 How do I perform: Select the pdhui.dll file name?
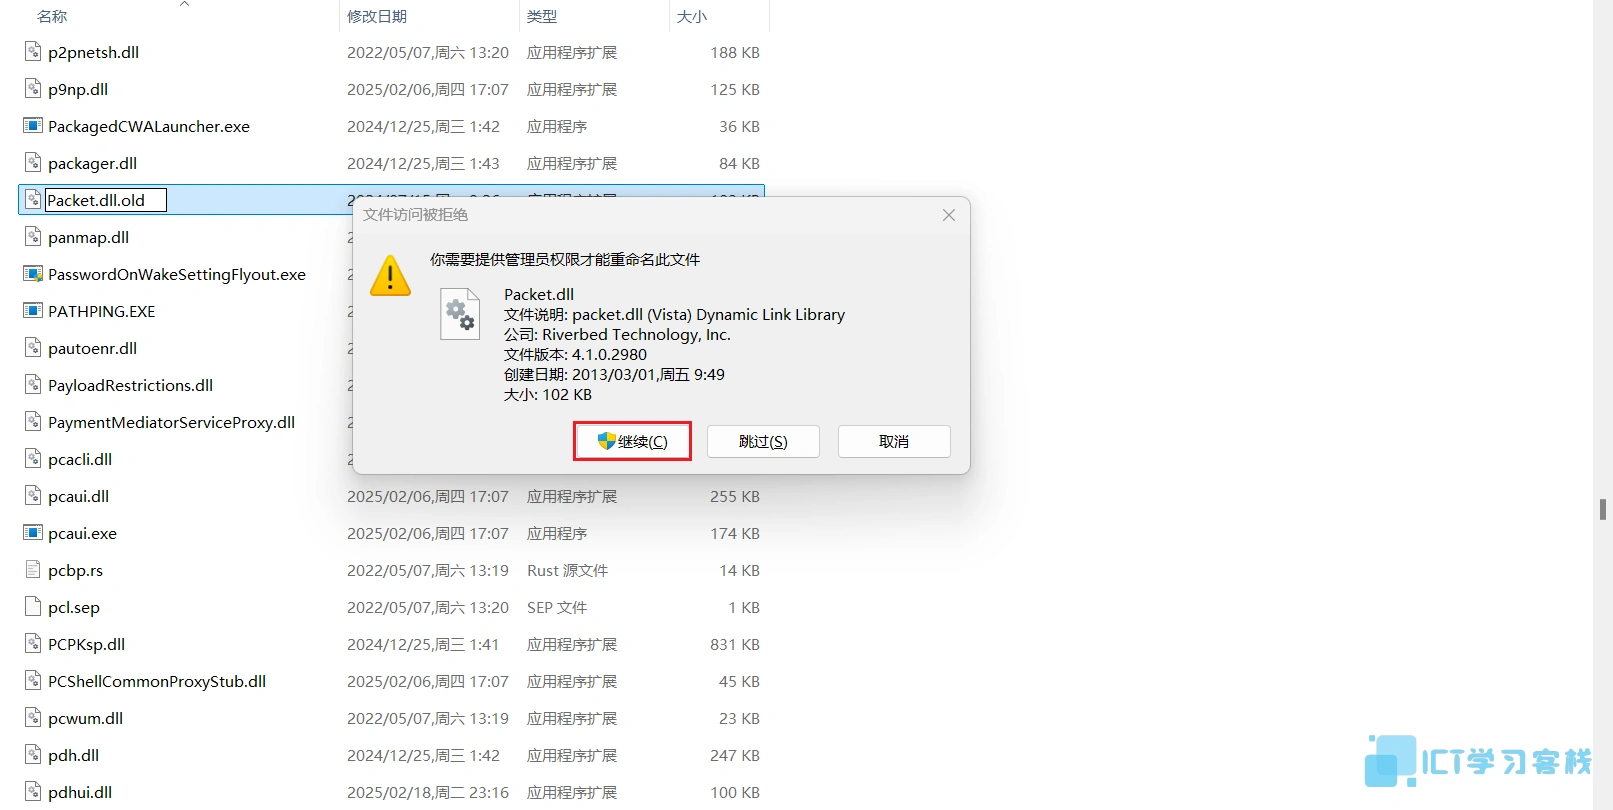click(80, 792)
